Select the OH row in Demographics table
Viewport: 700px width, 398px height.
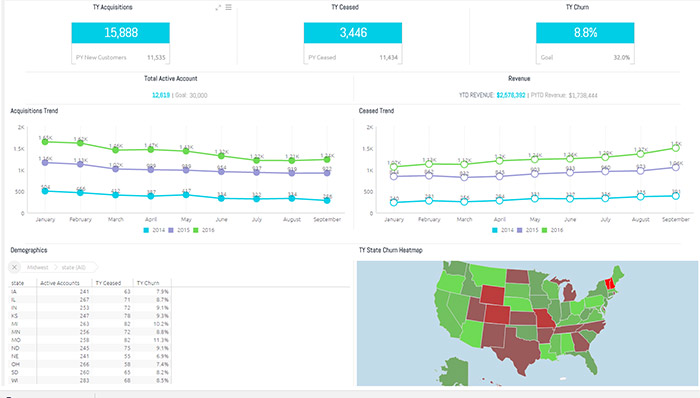coord(90,364)
